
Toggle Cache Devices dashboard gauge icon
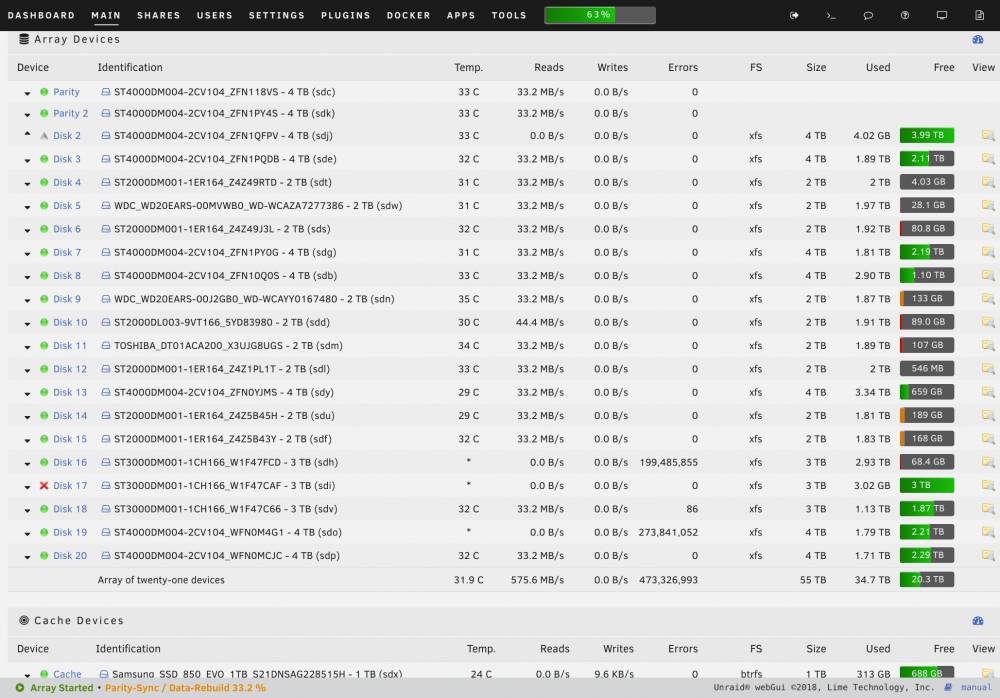tap(978, 621)
